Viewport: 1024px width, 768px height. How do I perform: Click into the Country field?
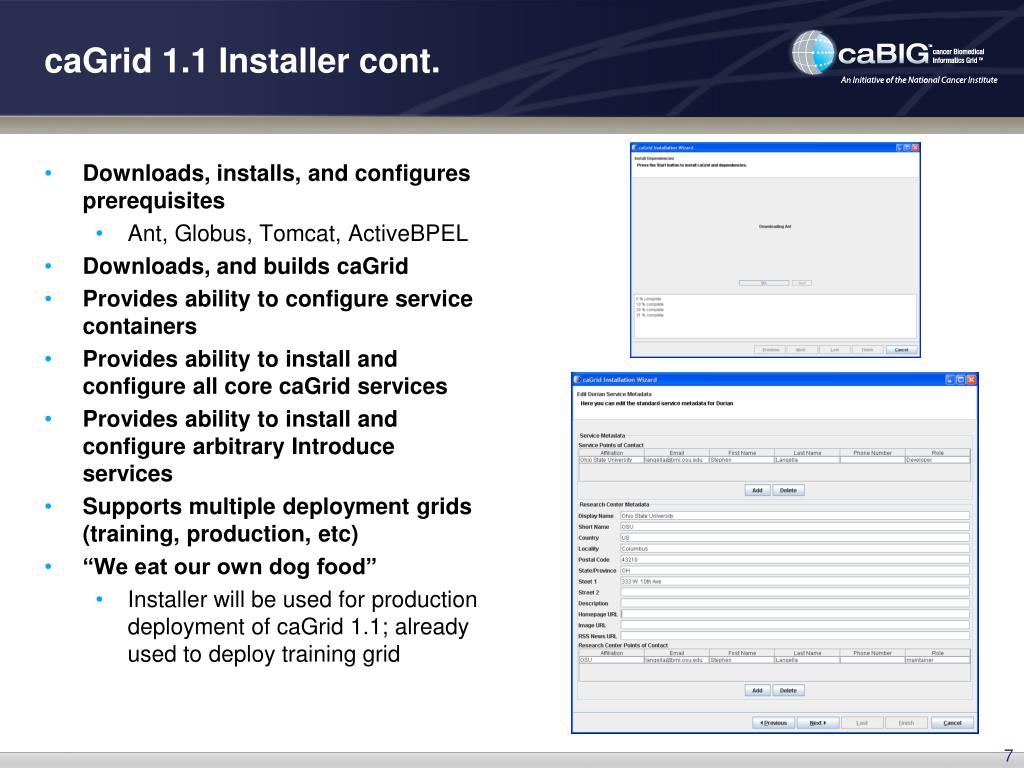tap(794, 538)
